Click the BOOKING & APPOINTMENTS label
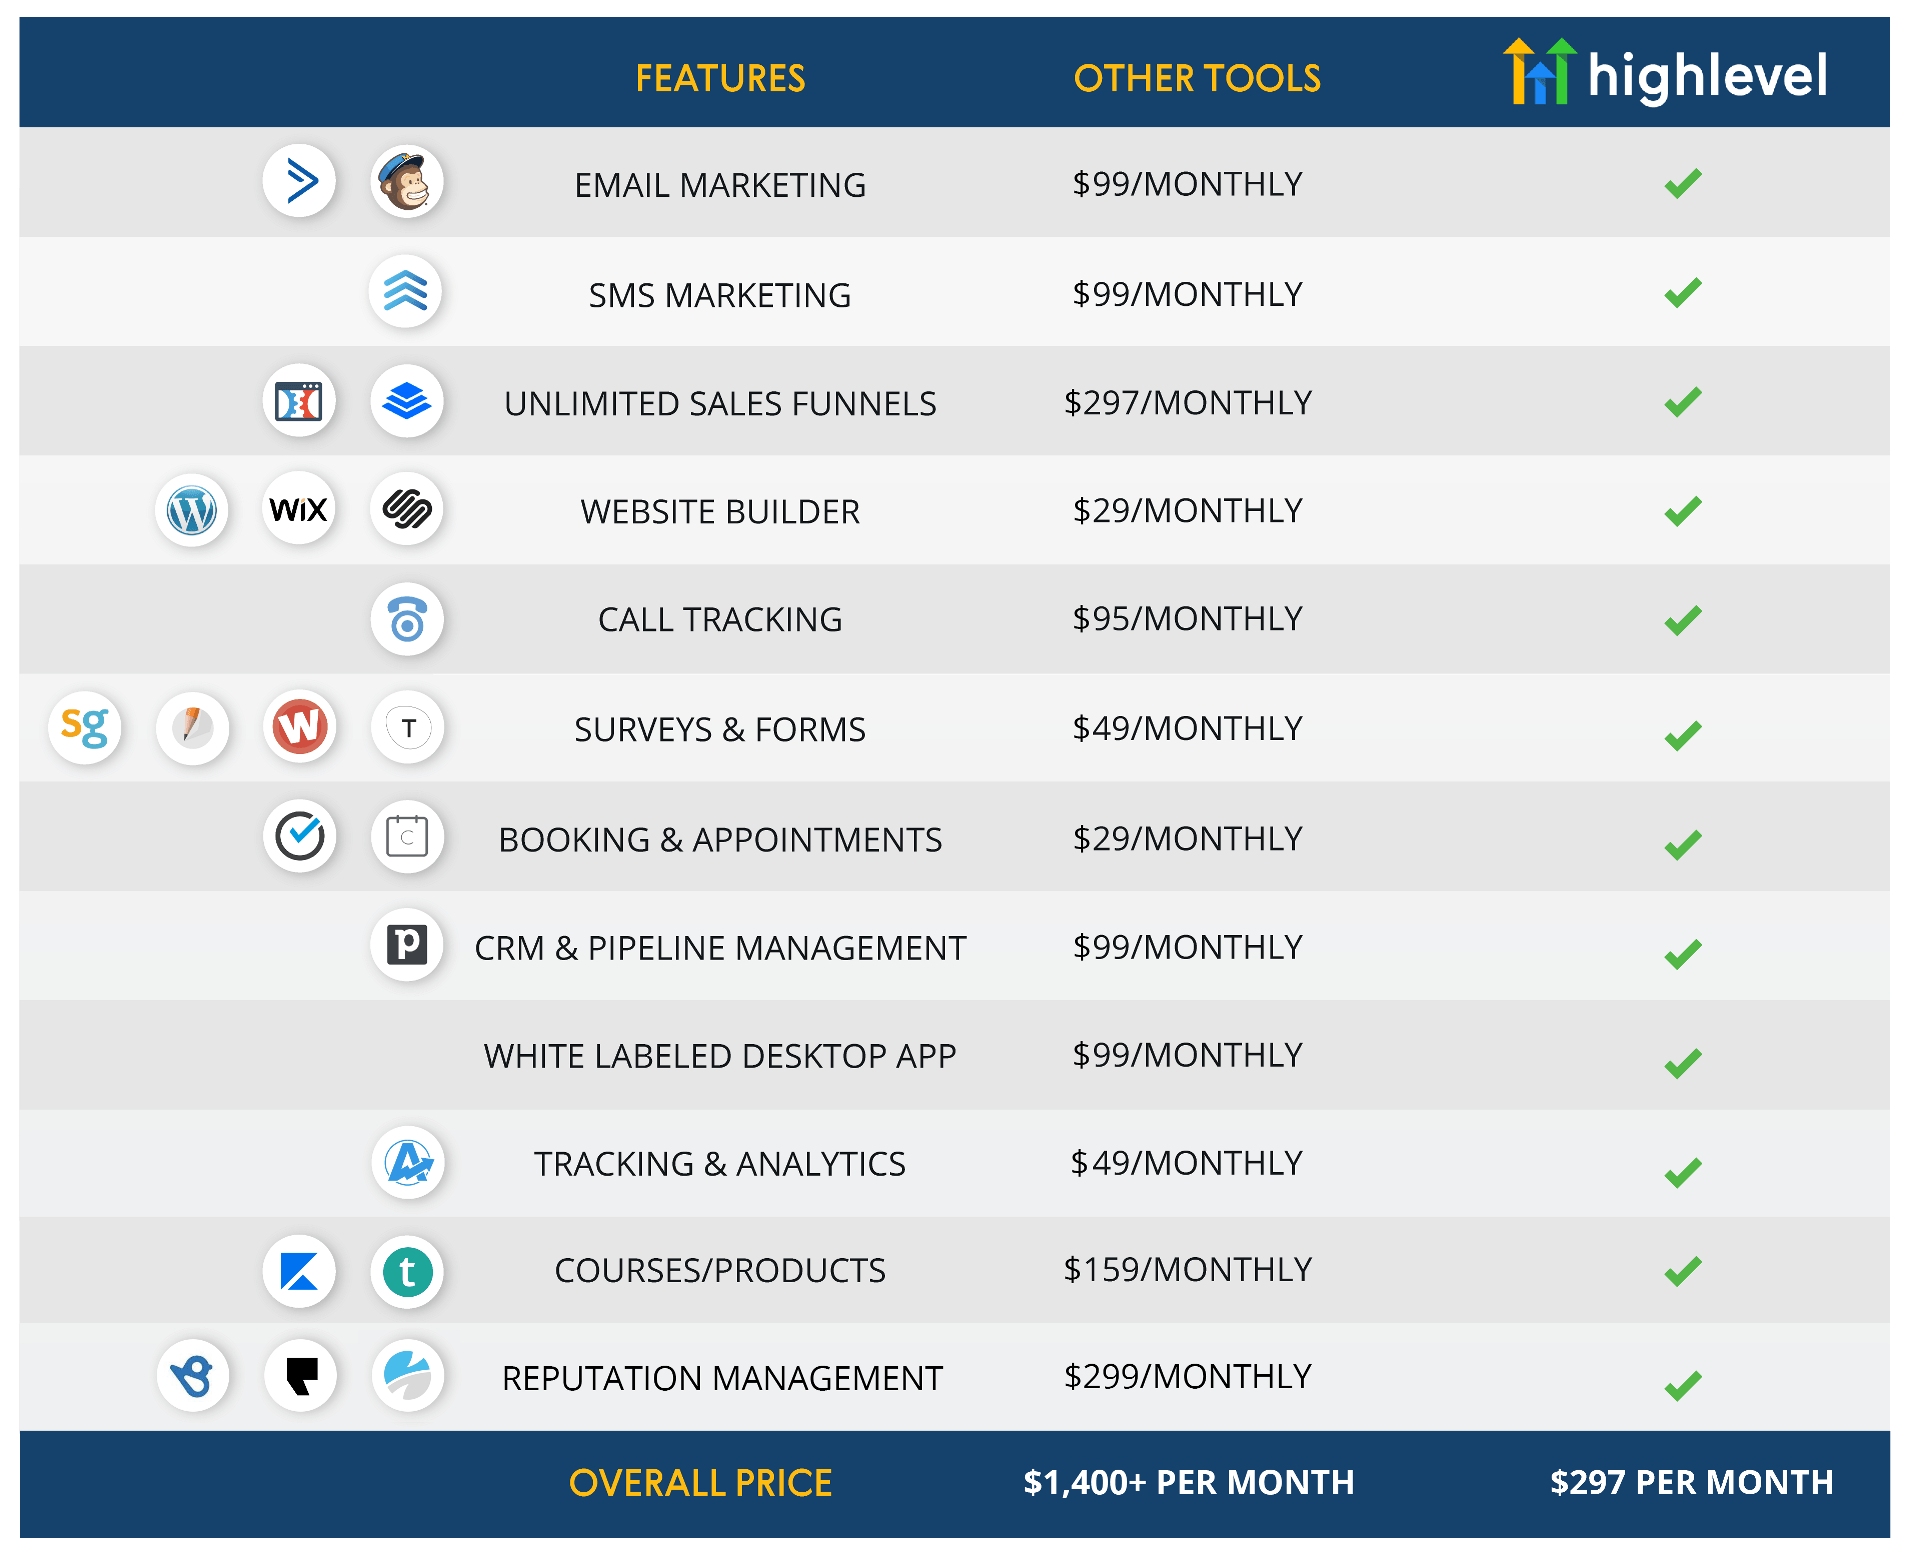The height and width of the screenshot is (1554, 1908). pyautogui.click(x=720, y=839)
